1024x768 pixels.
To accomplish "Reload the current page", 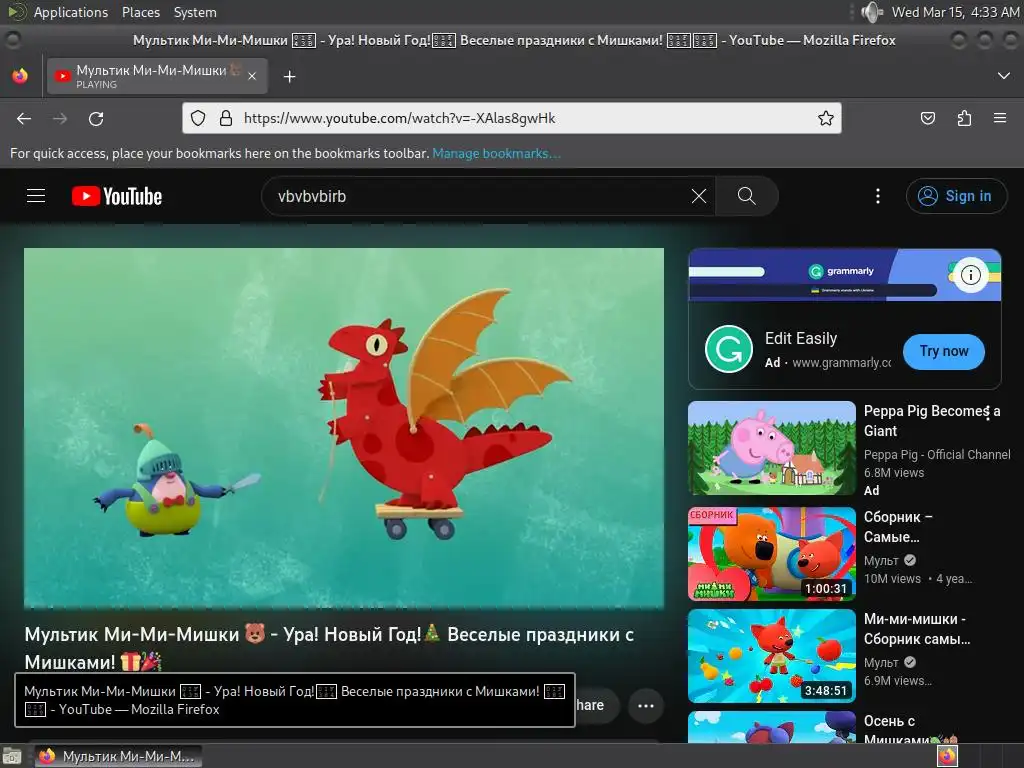I will (96, 118).
